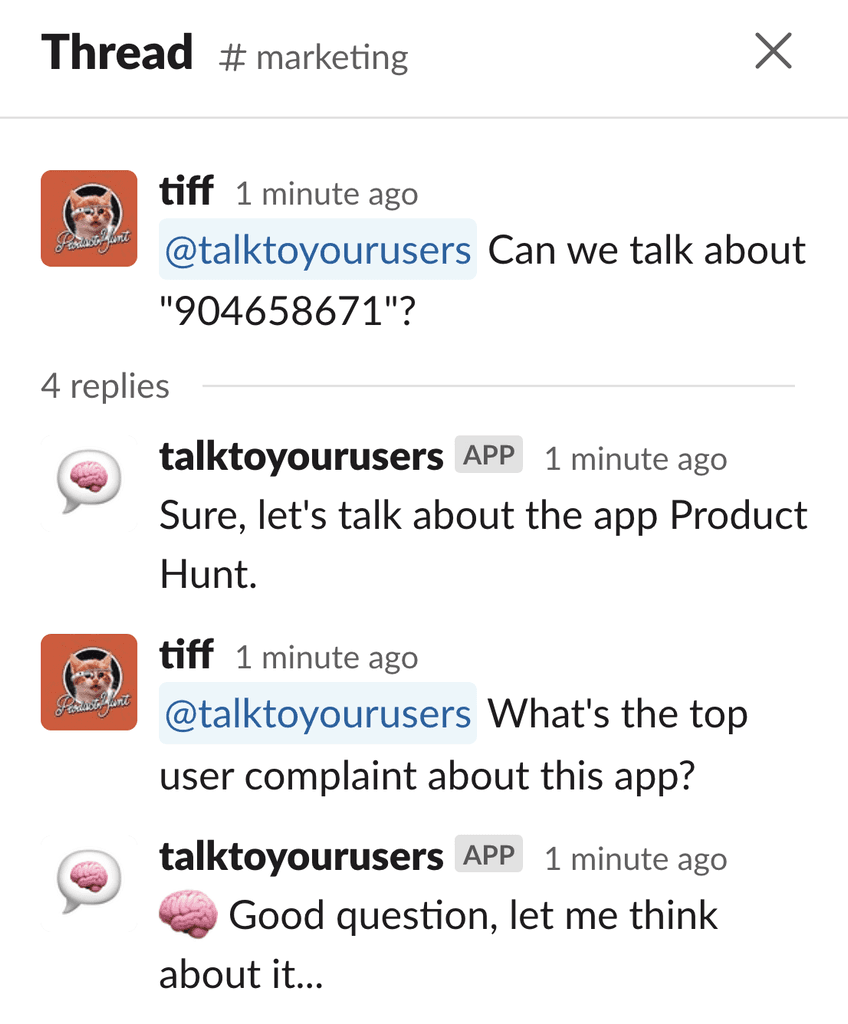Close the thread panel with the X
Viewport: 848px width, 1024px height.
774,51
